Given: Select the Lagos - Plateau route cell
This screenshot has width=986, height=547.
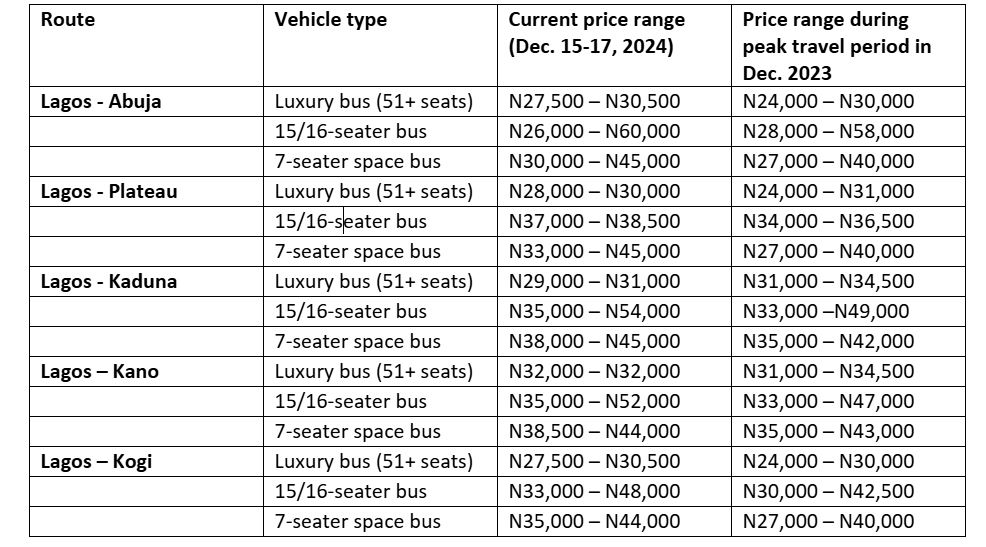Looking at the screenshot, I should [x=109, y=191].
